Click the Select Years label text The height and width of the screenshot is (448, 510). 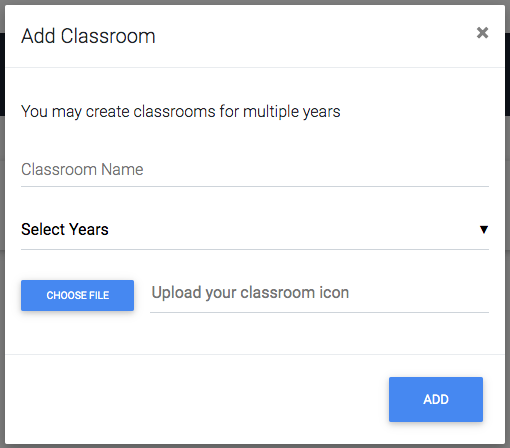click(x=65, y=229)
